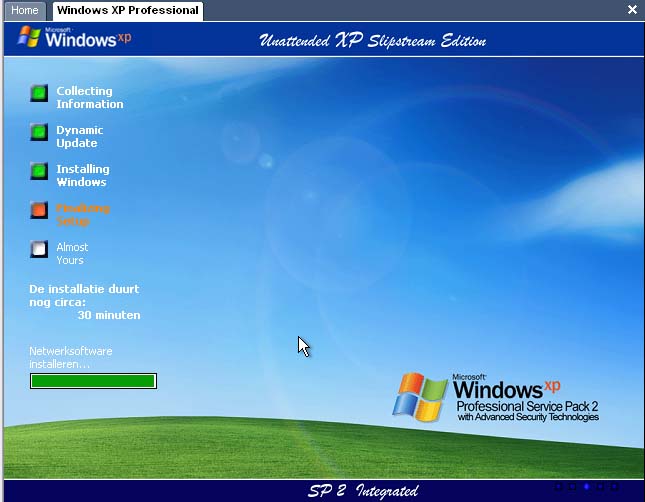Click the green Collecting Information step indicator
Image resolution: width=645 pixels, height=502 pixels.
tap(39, 93)
